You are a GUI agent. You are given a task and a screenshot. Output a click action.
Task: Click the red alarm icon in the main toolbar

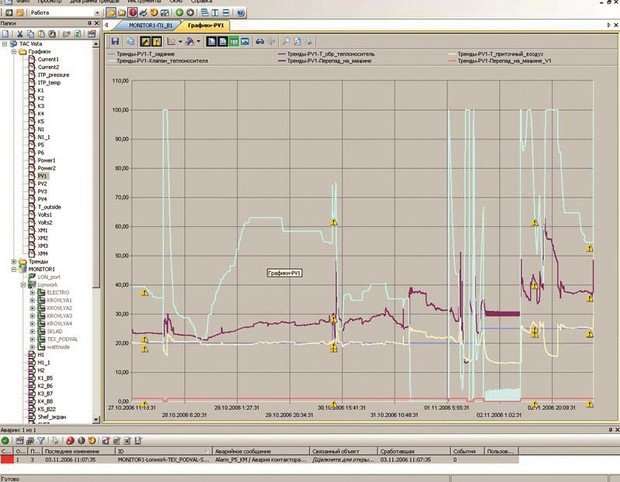132,13
